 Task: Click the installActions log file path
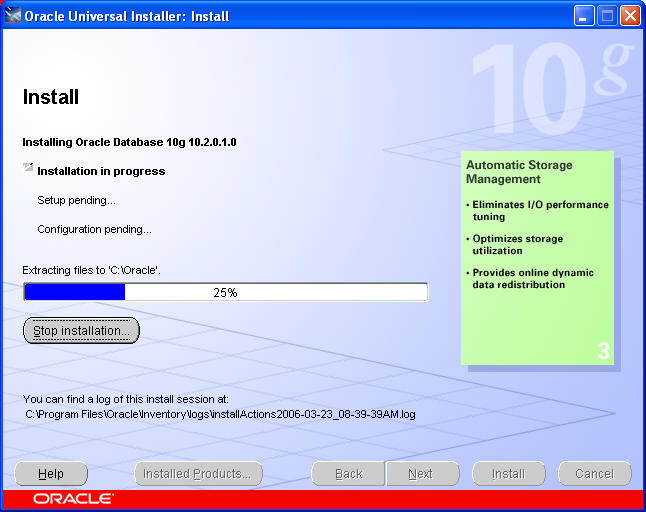(220, 412)
